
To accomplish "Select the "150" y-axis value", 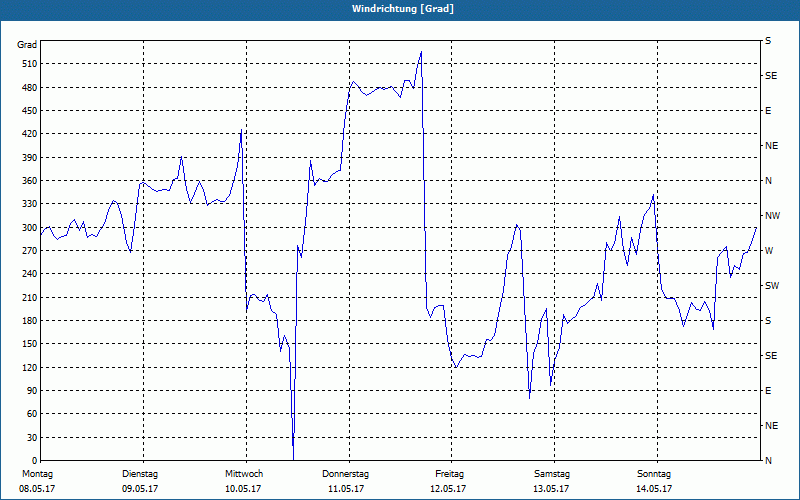I will click(30, 344).
